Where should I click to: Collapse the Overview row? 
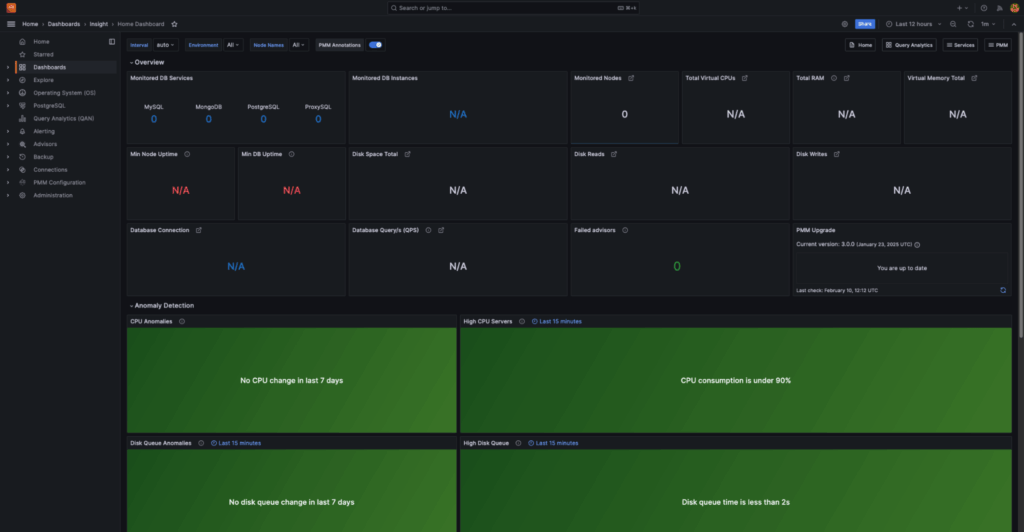click(x=147, y=63)
